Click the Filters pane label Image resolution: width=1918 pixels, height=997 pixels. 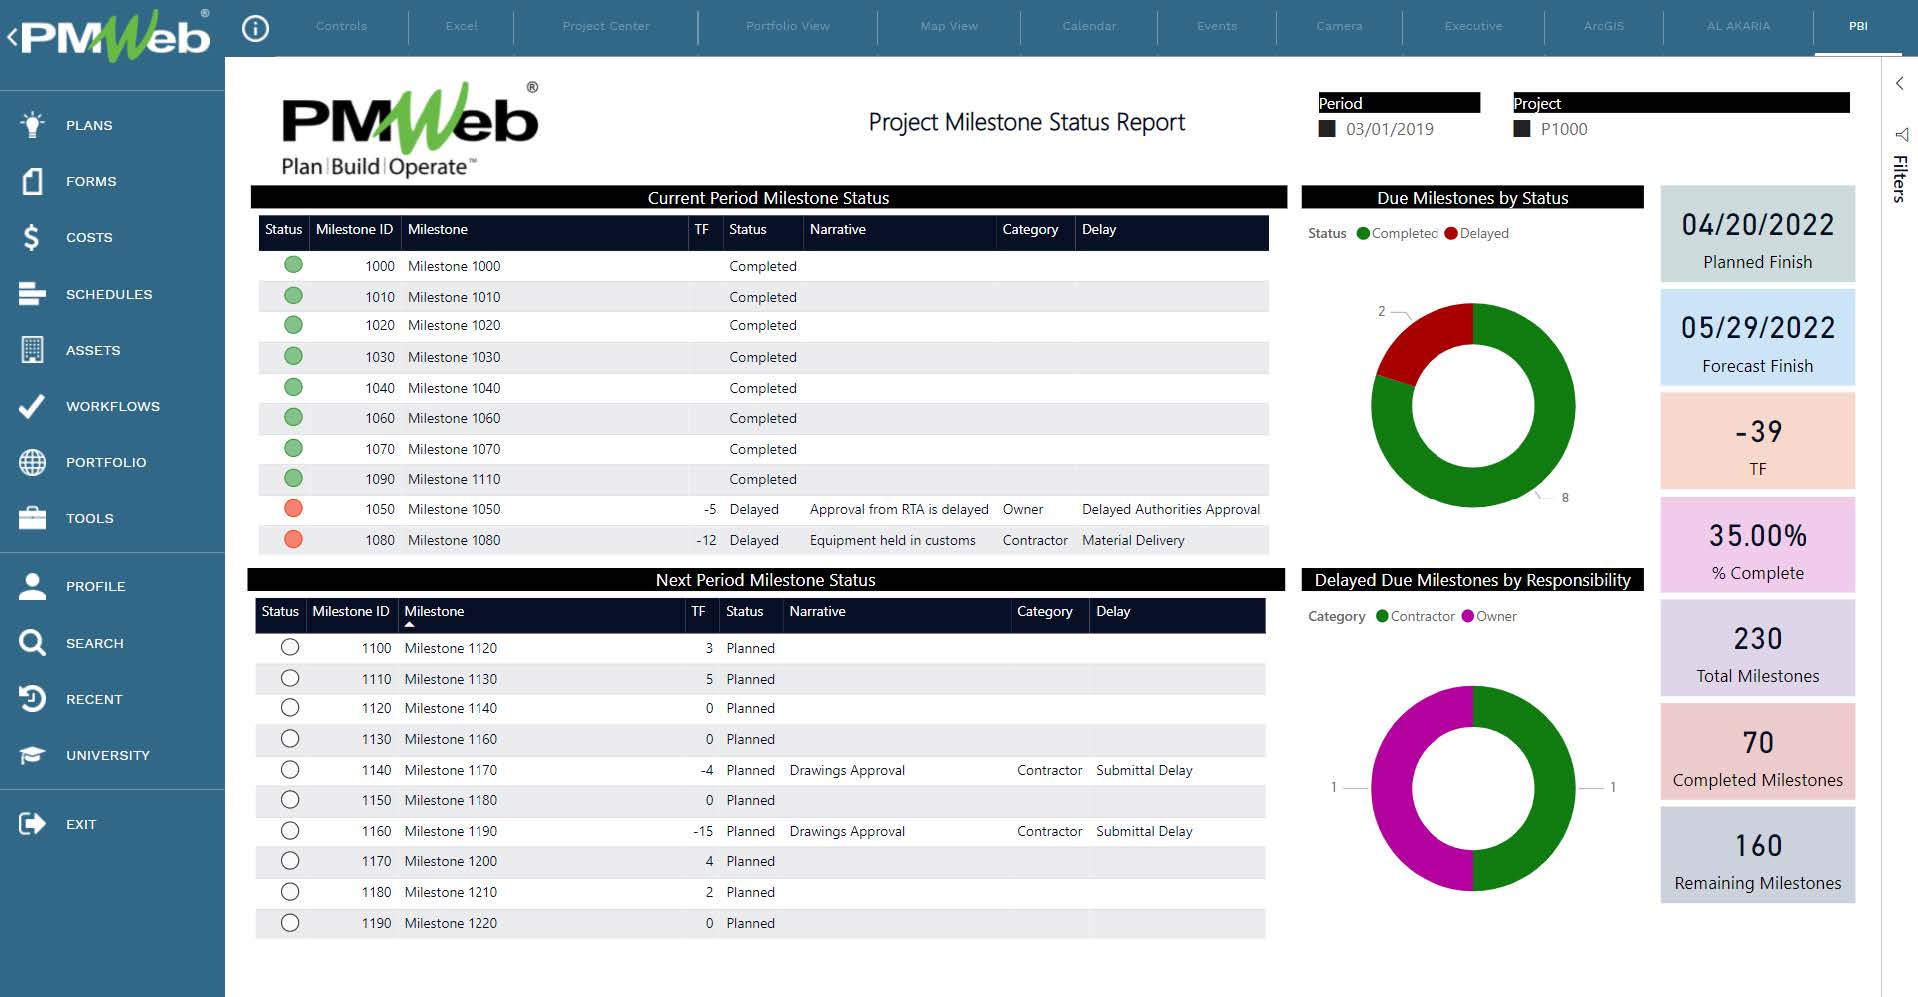1900,179
